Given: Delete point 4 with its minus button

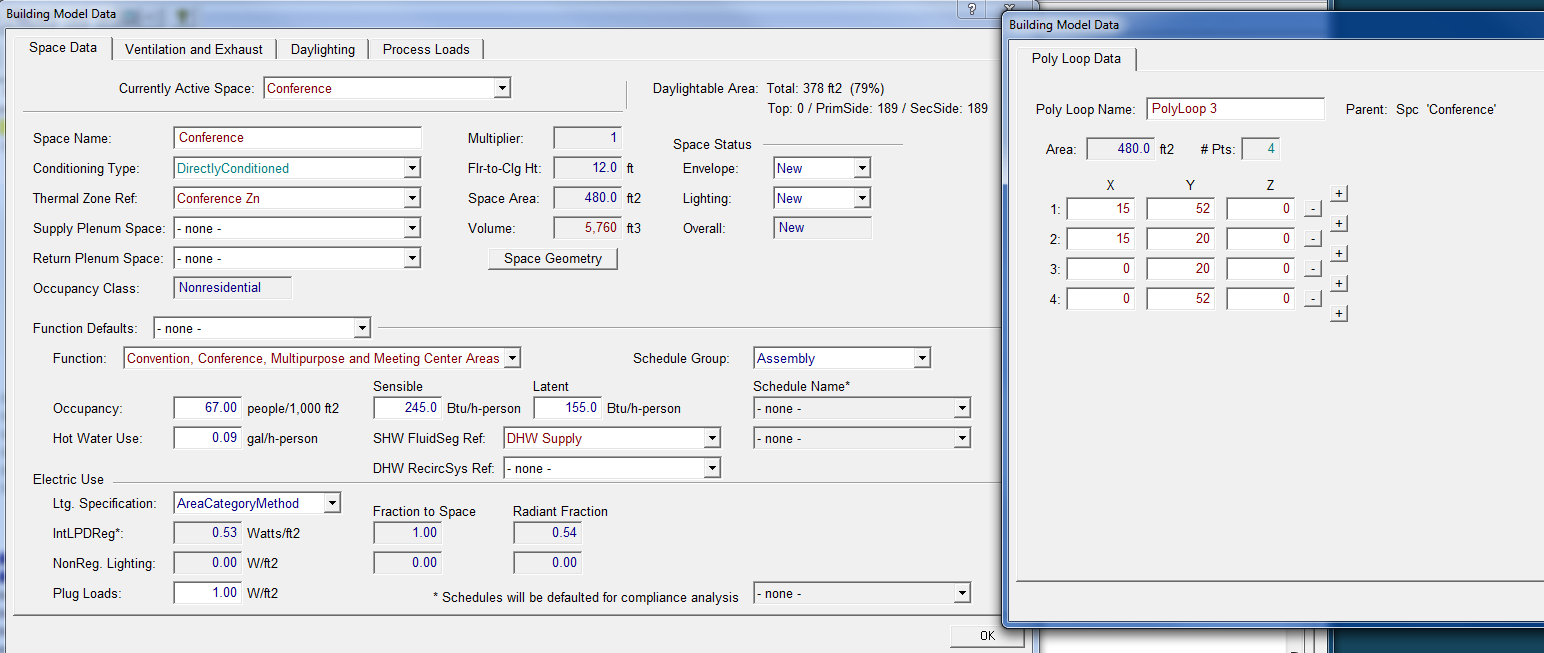Looking at the screenshot, I should [x=1313, y=299].
